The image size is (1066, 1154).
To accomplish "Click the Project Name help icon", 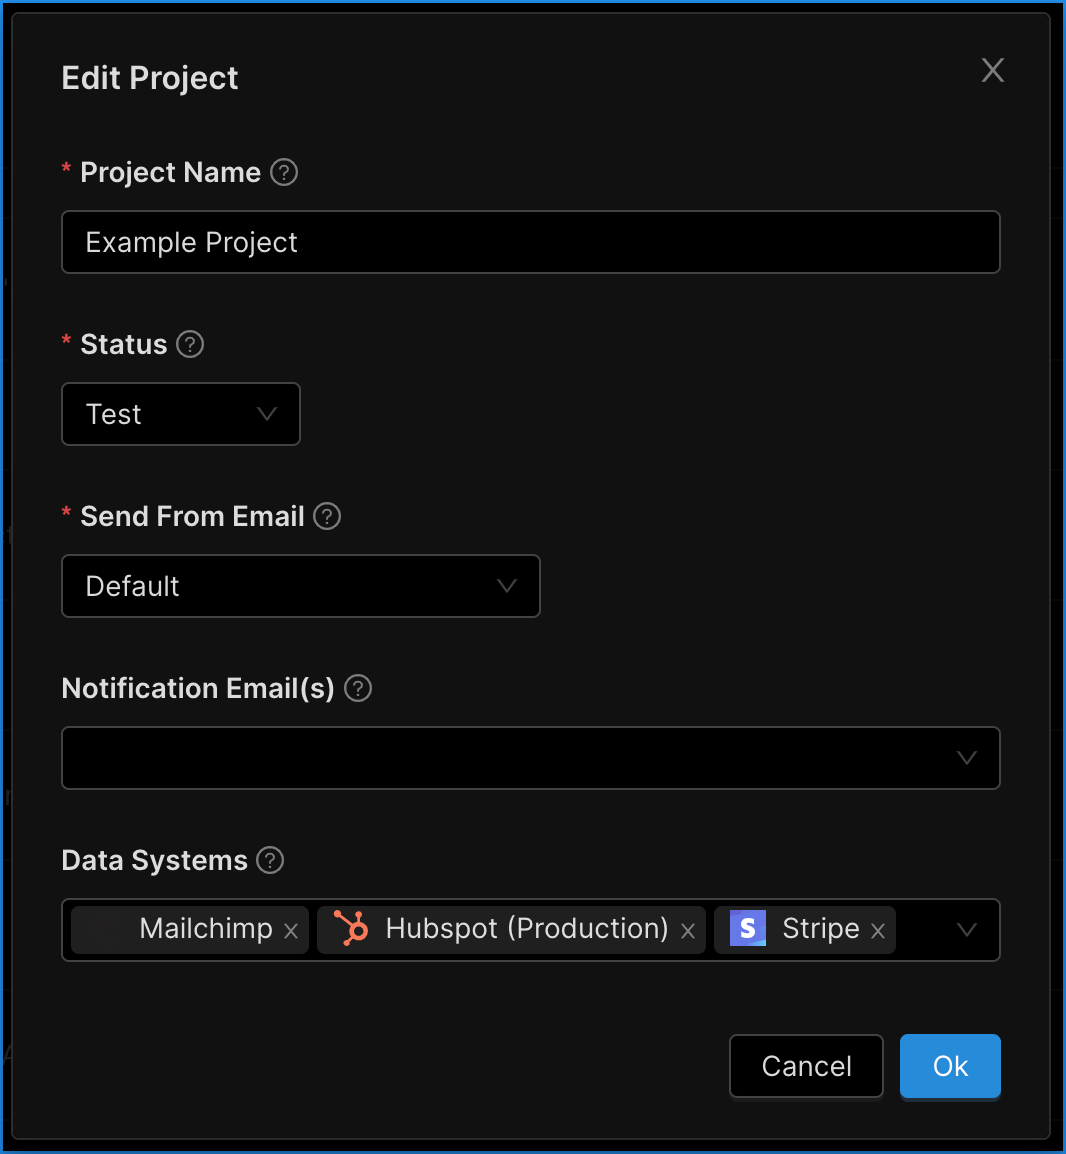I will coord(283,172).
